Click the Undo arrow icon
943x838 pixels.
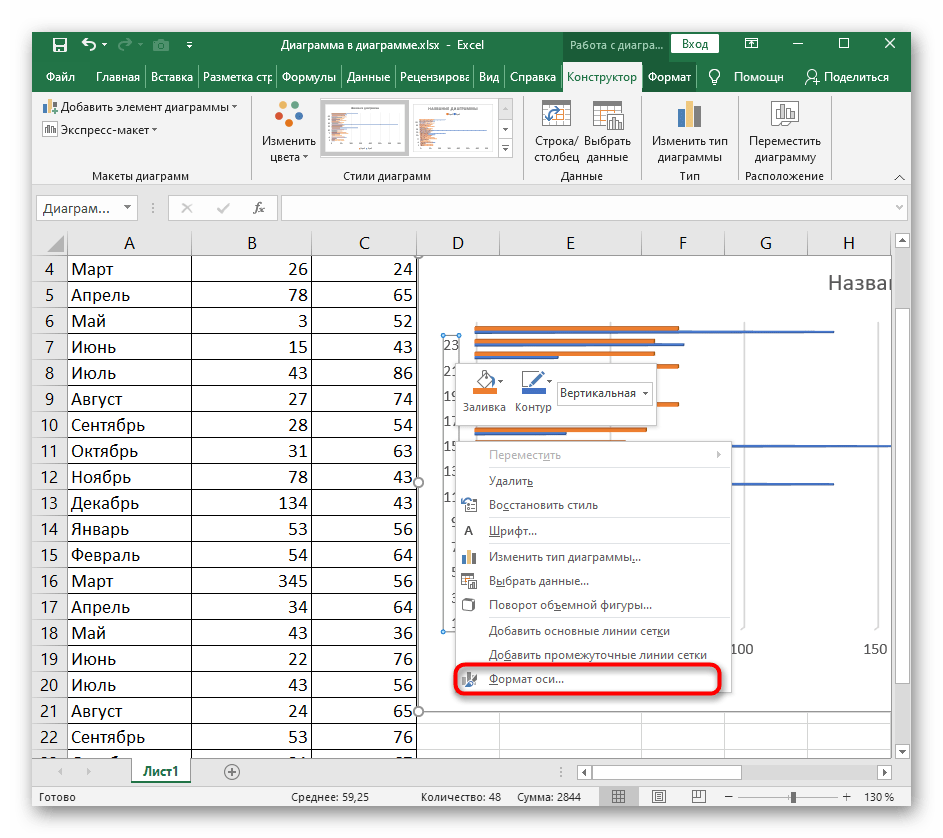tap(89, 45)
